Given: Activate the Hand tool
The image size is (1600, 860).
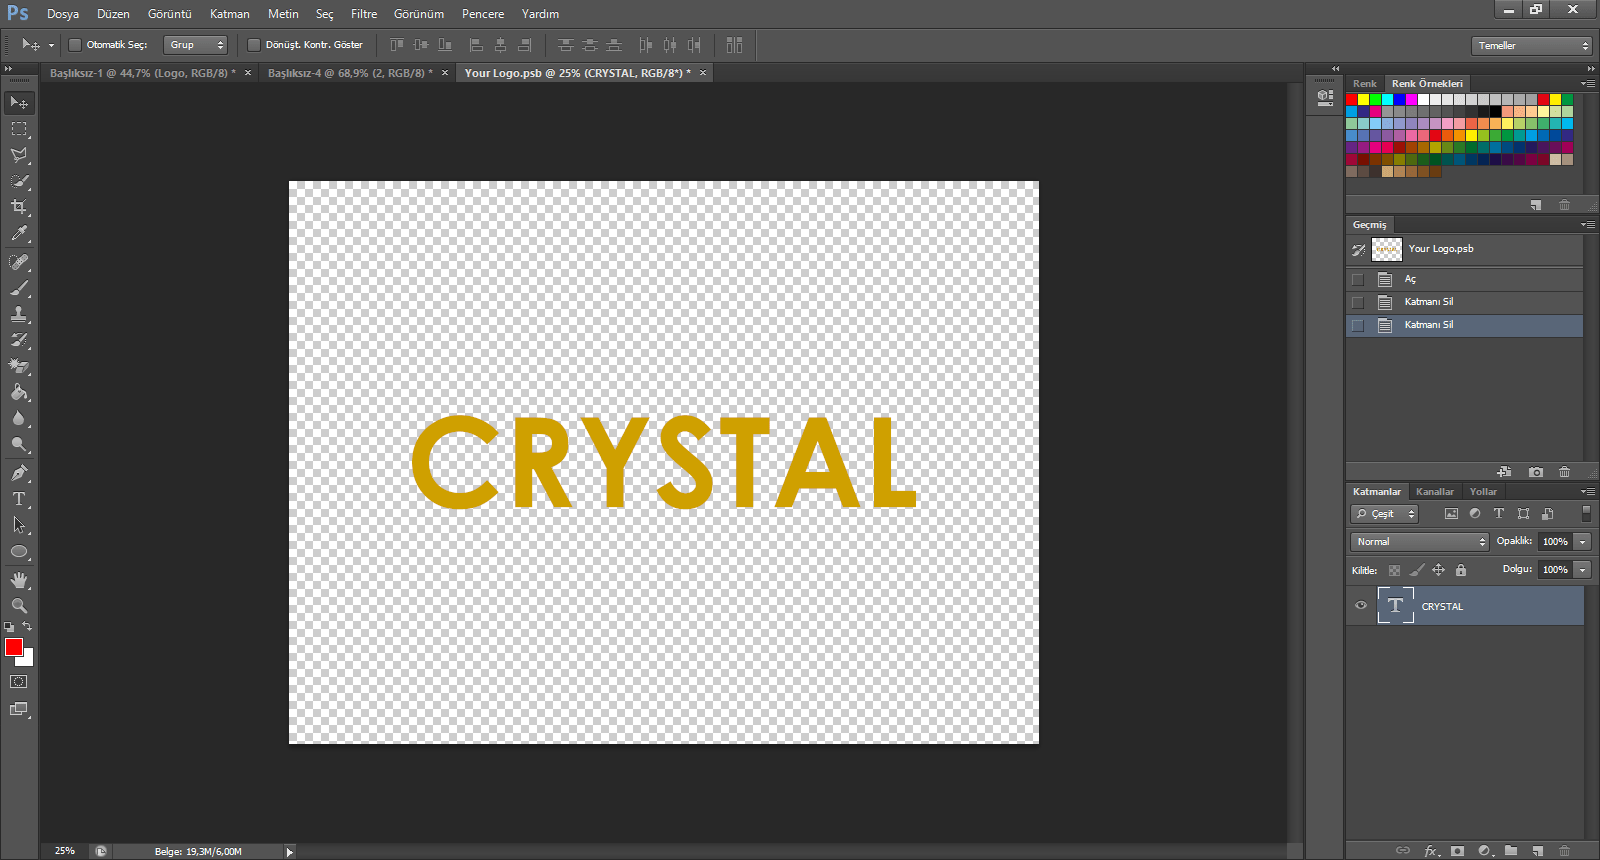Looking at the screenshot, I should (19, 580).
